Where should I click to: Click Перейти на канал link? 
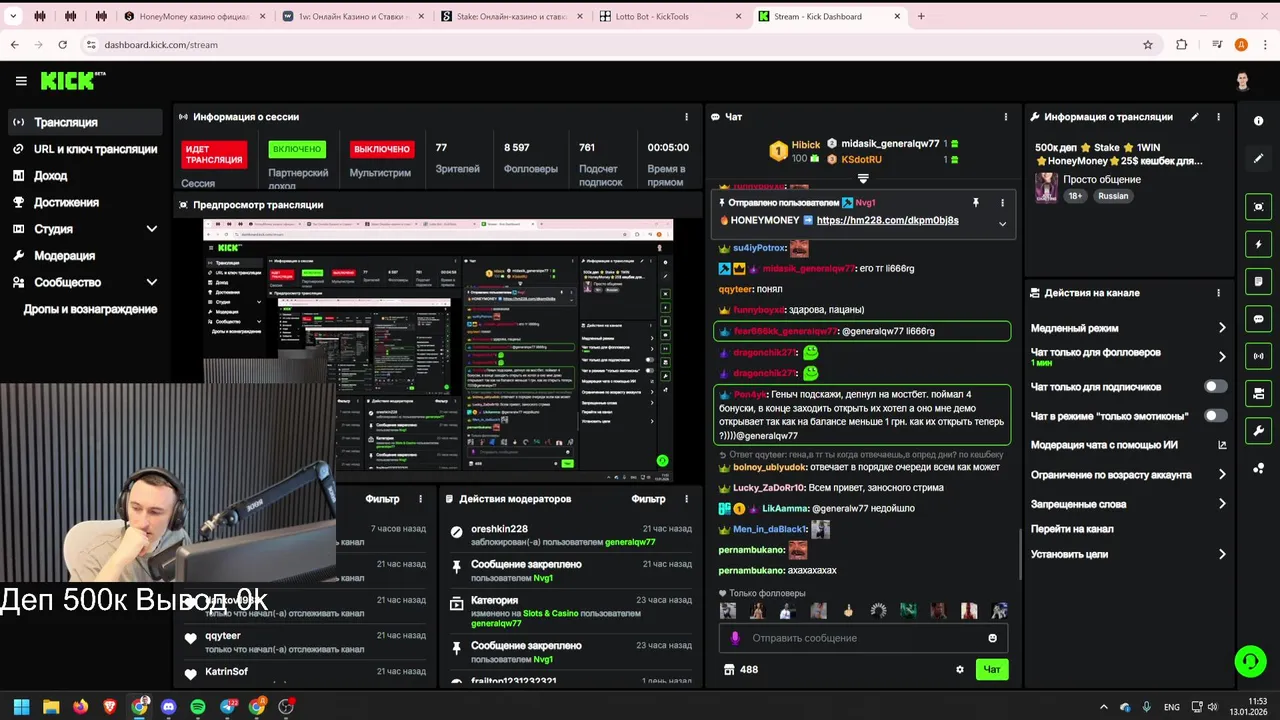[1072, 529]
